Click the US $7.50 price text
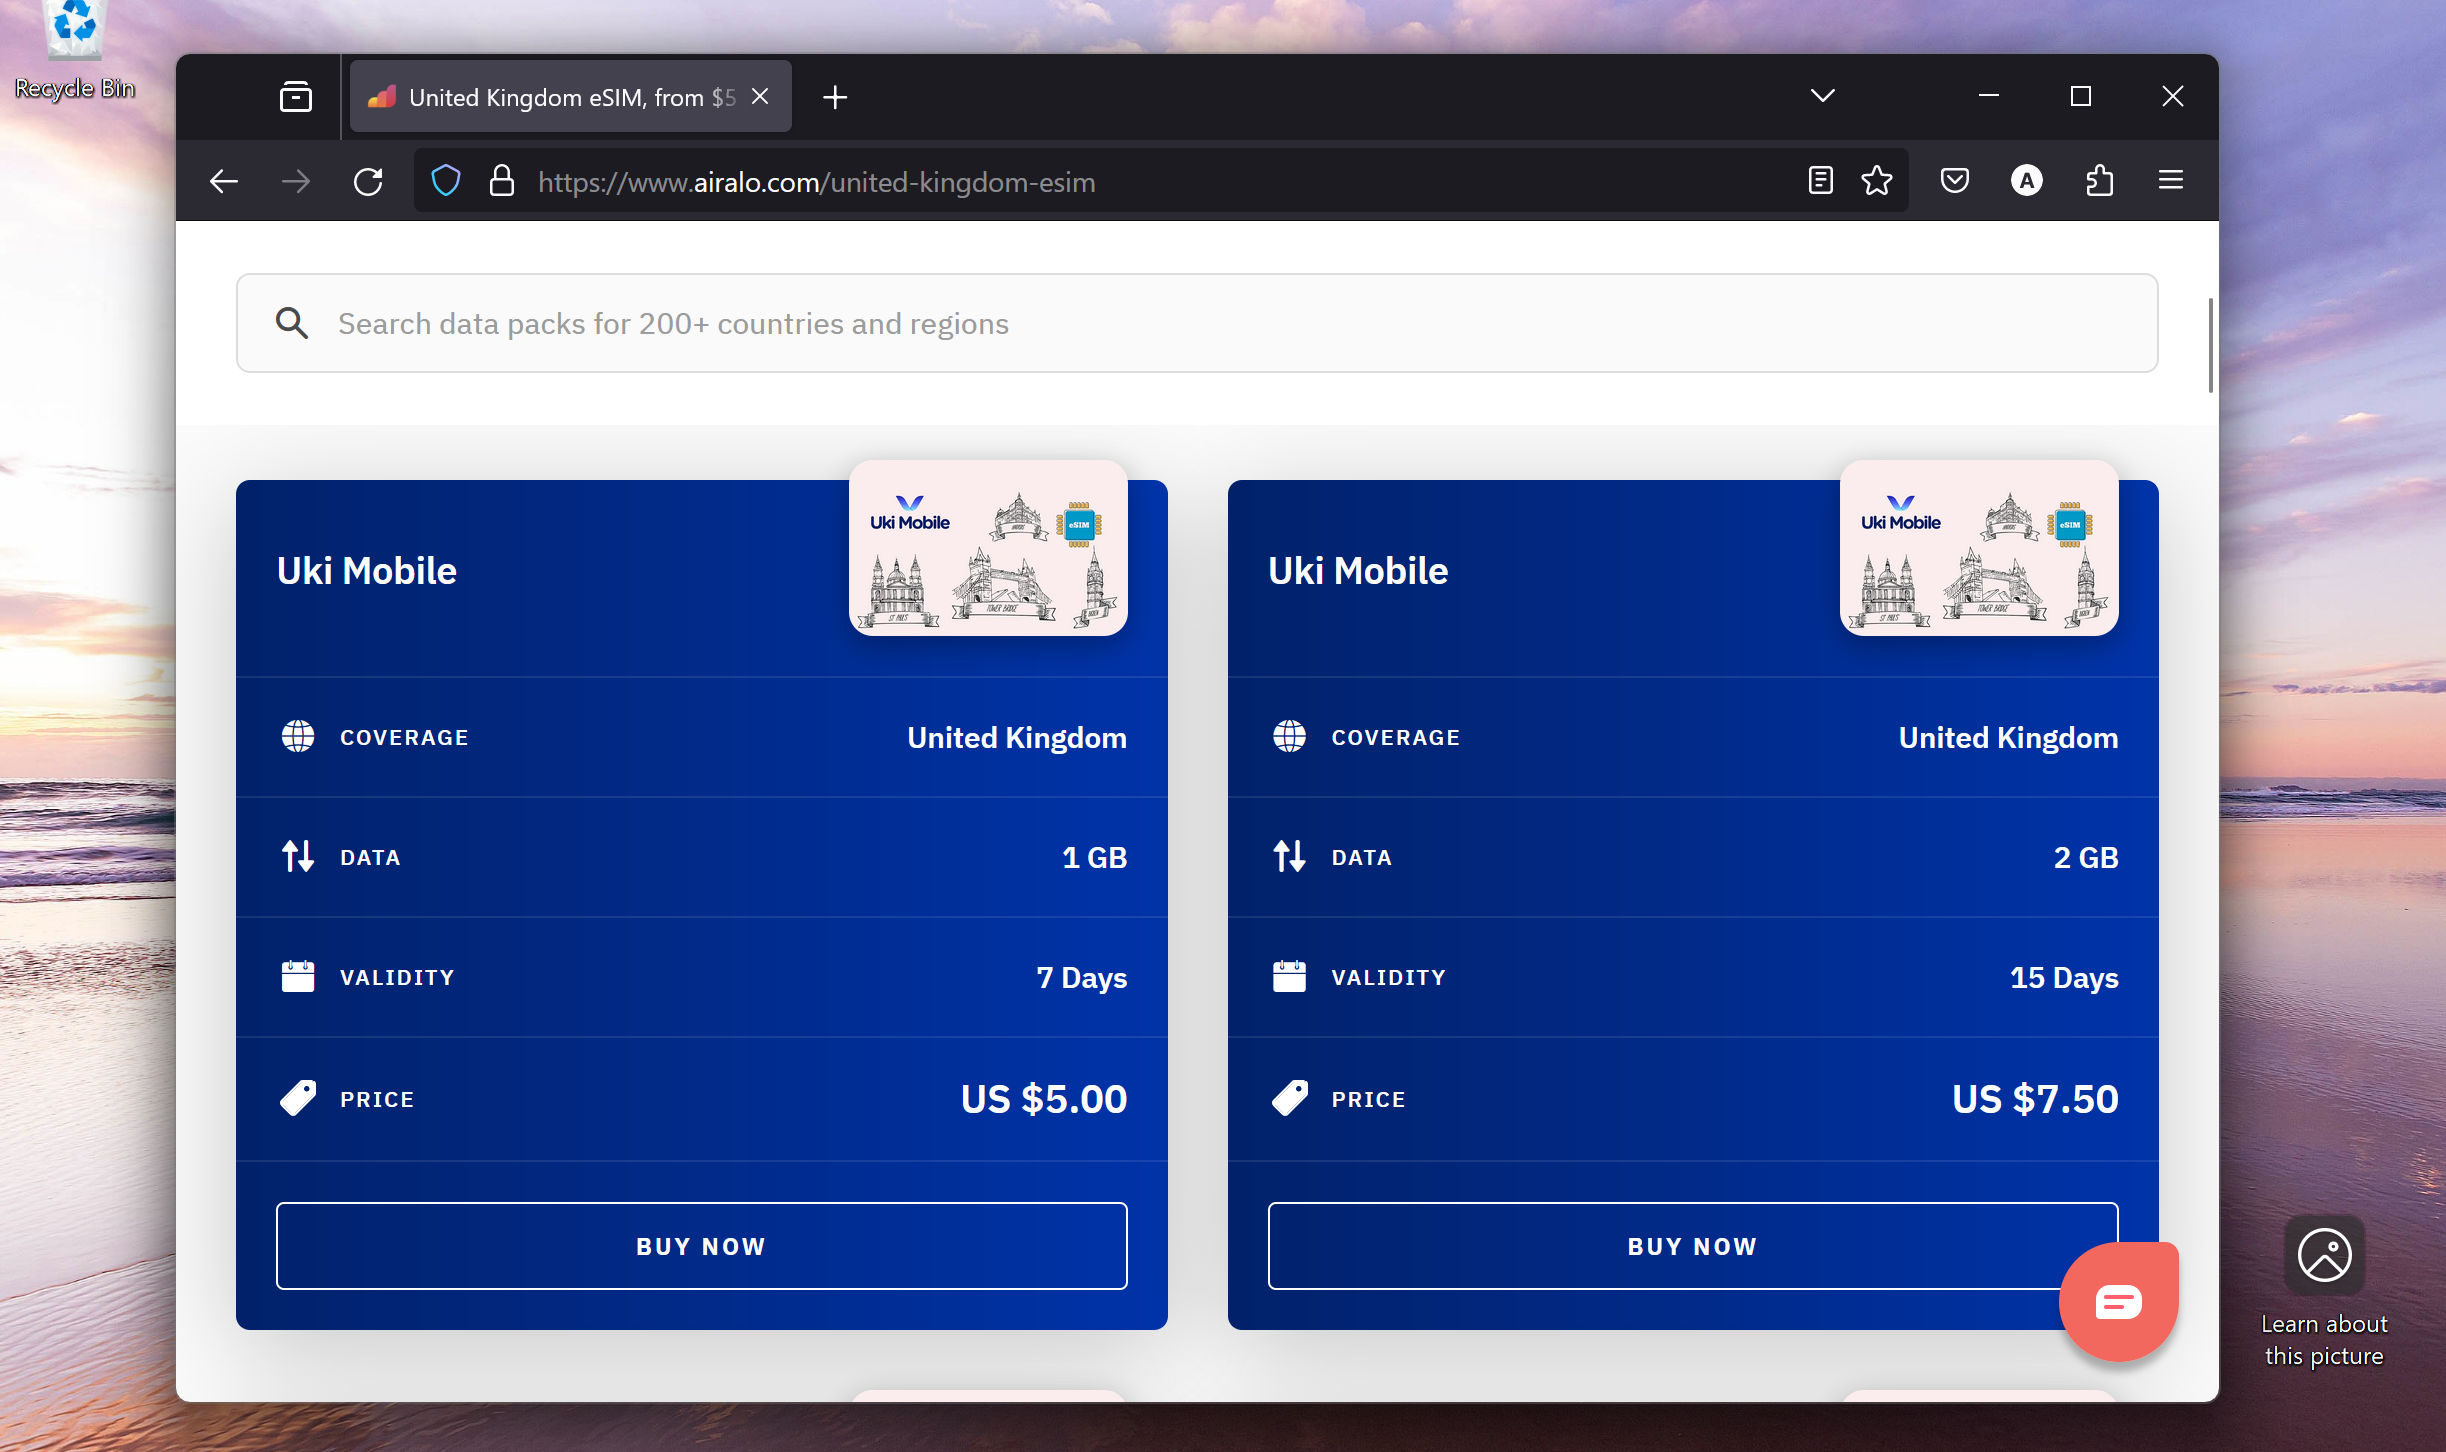This screenshot has width=2446, height=1452. pyautogui.click(x=2035, y=1099)
